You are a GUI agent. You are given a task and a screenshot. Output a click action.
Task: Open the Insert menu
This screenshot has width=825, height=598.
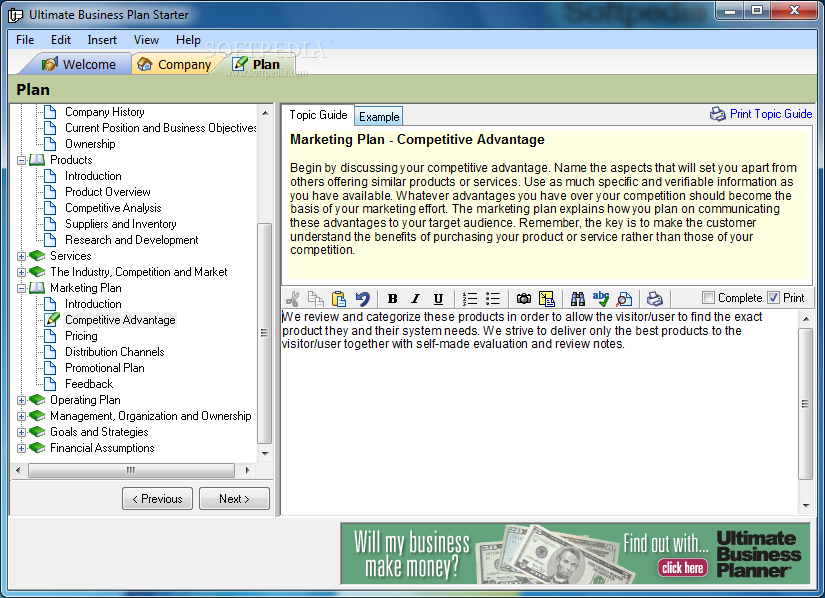(x=102, y=40)
